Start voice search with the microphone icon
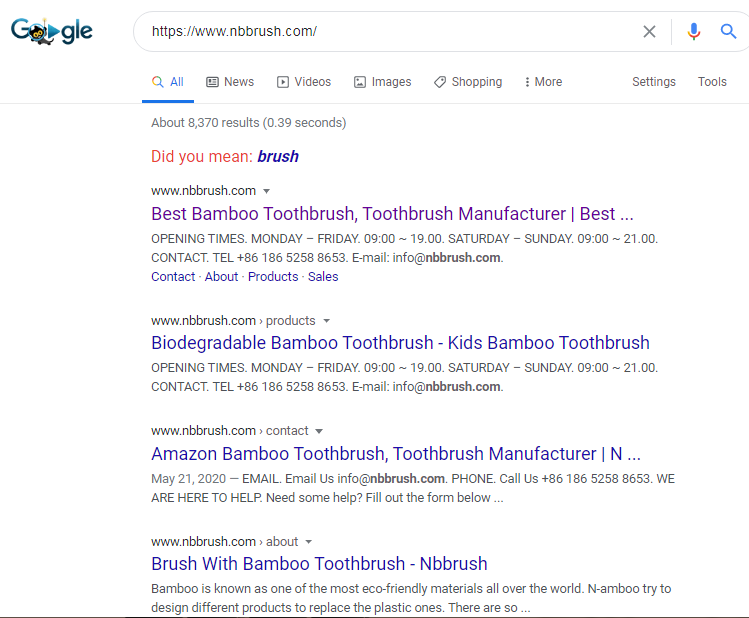Viewport: 749px width, 618px height. click(x=694, y=32)
